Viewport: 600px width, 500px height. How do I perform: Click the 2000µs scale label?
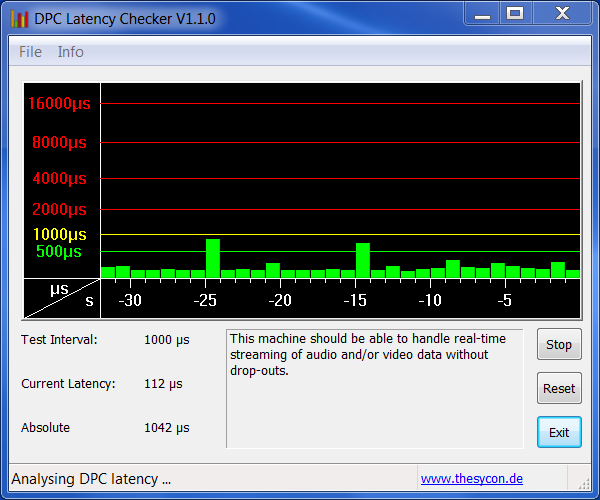click(x=59, y=209)
